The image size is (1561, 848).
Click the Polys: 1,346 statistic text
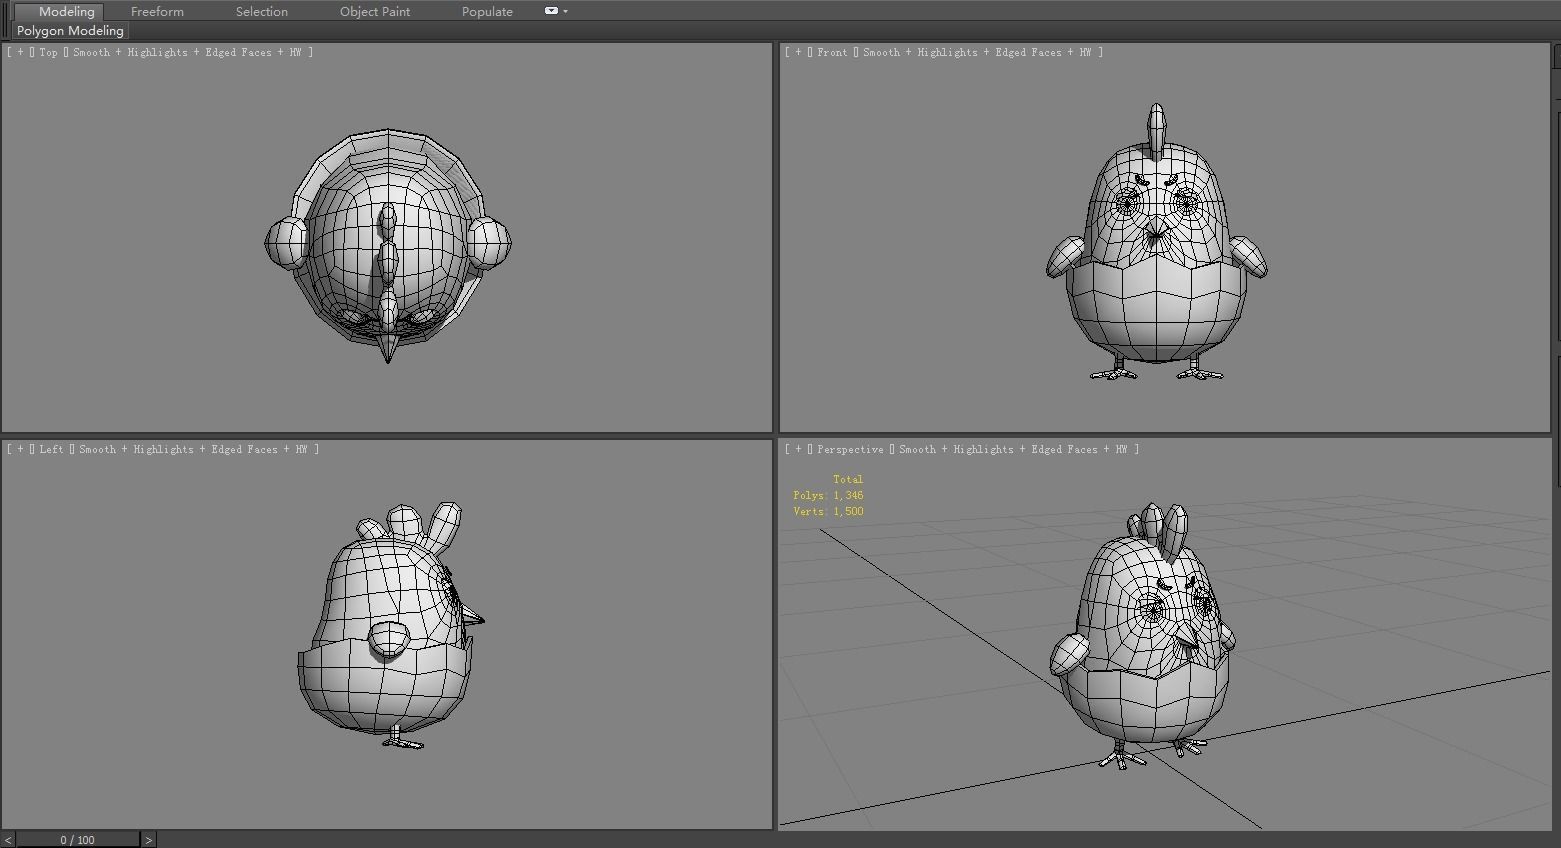(x=828, y=495)
